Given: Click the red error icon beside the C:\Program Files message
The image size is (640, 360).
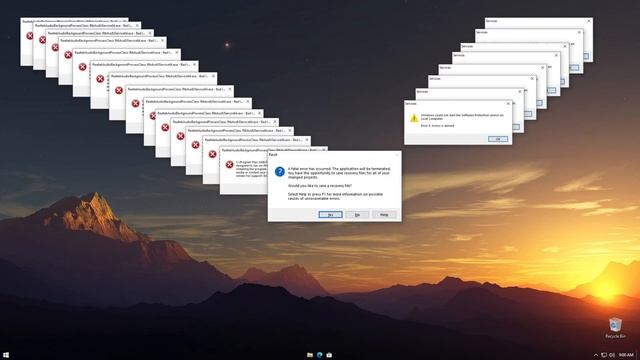Looking at the screenshot, I should [229, 164].
